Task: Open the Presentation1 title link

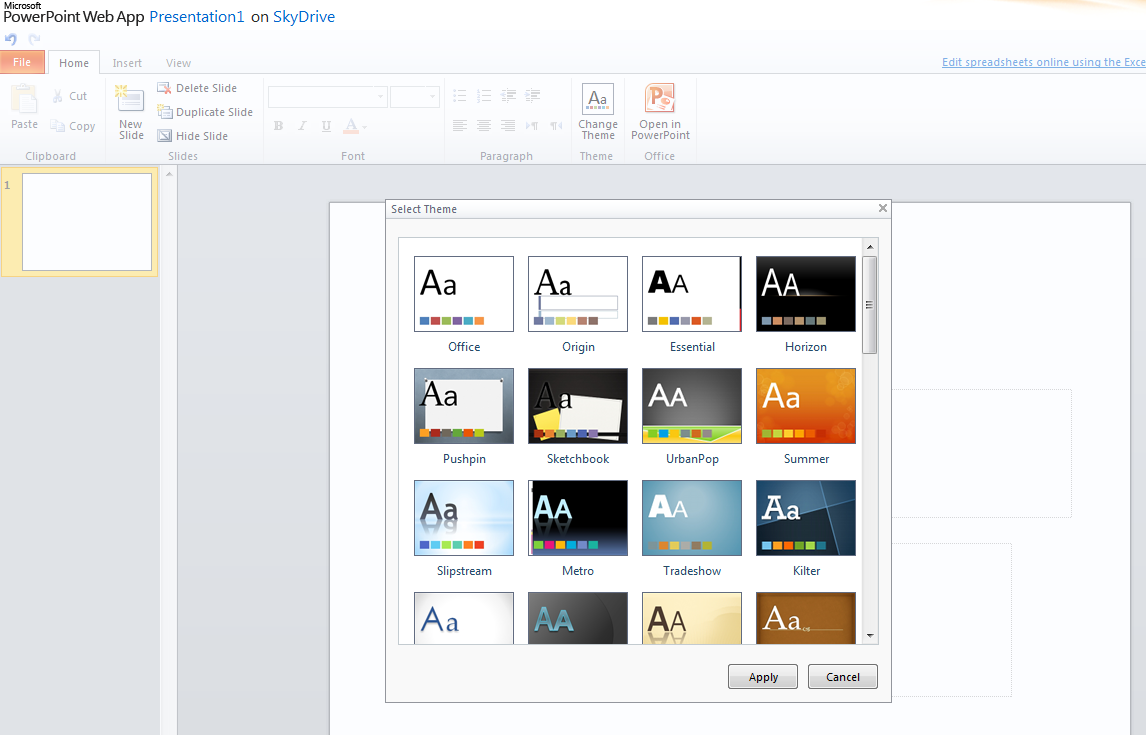Action: tap(197, 16)
